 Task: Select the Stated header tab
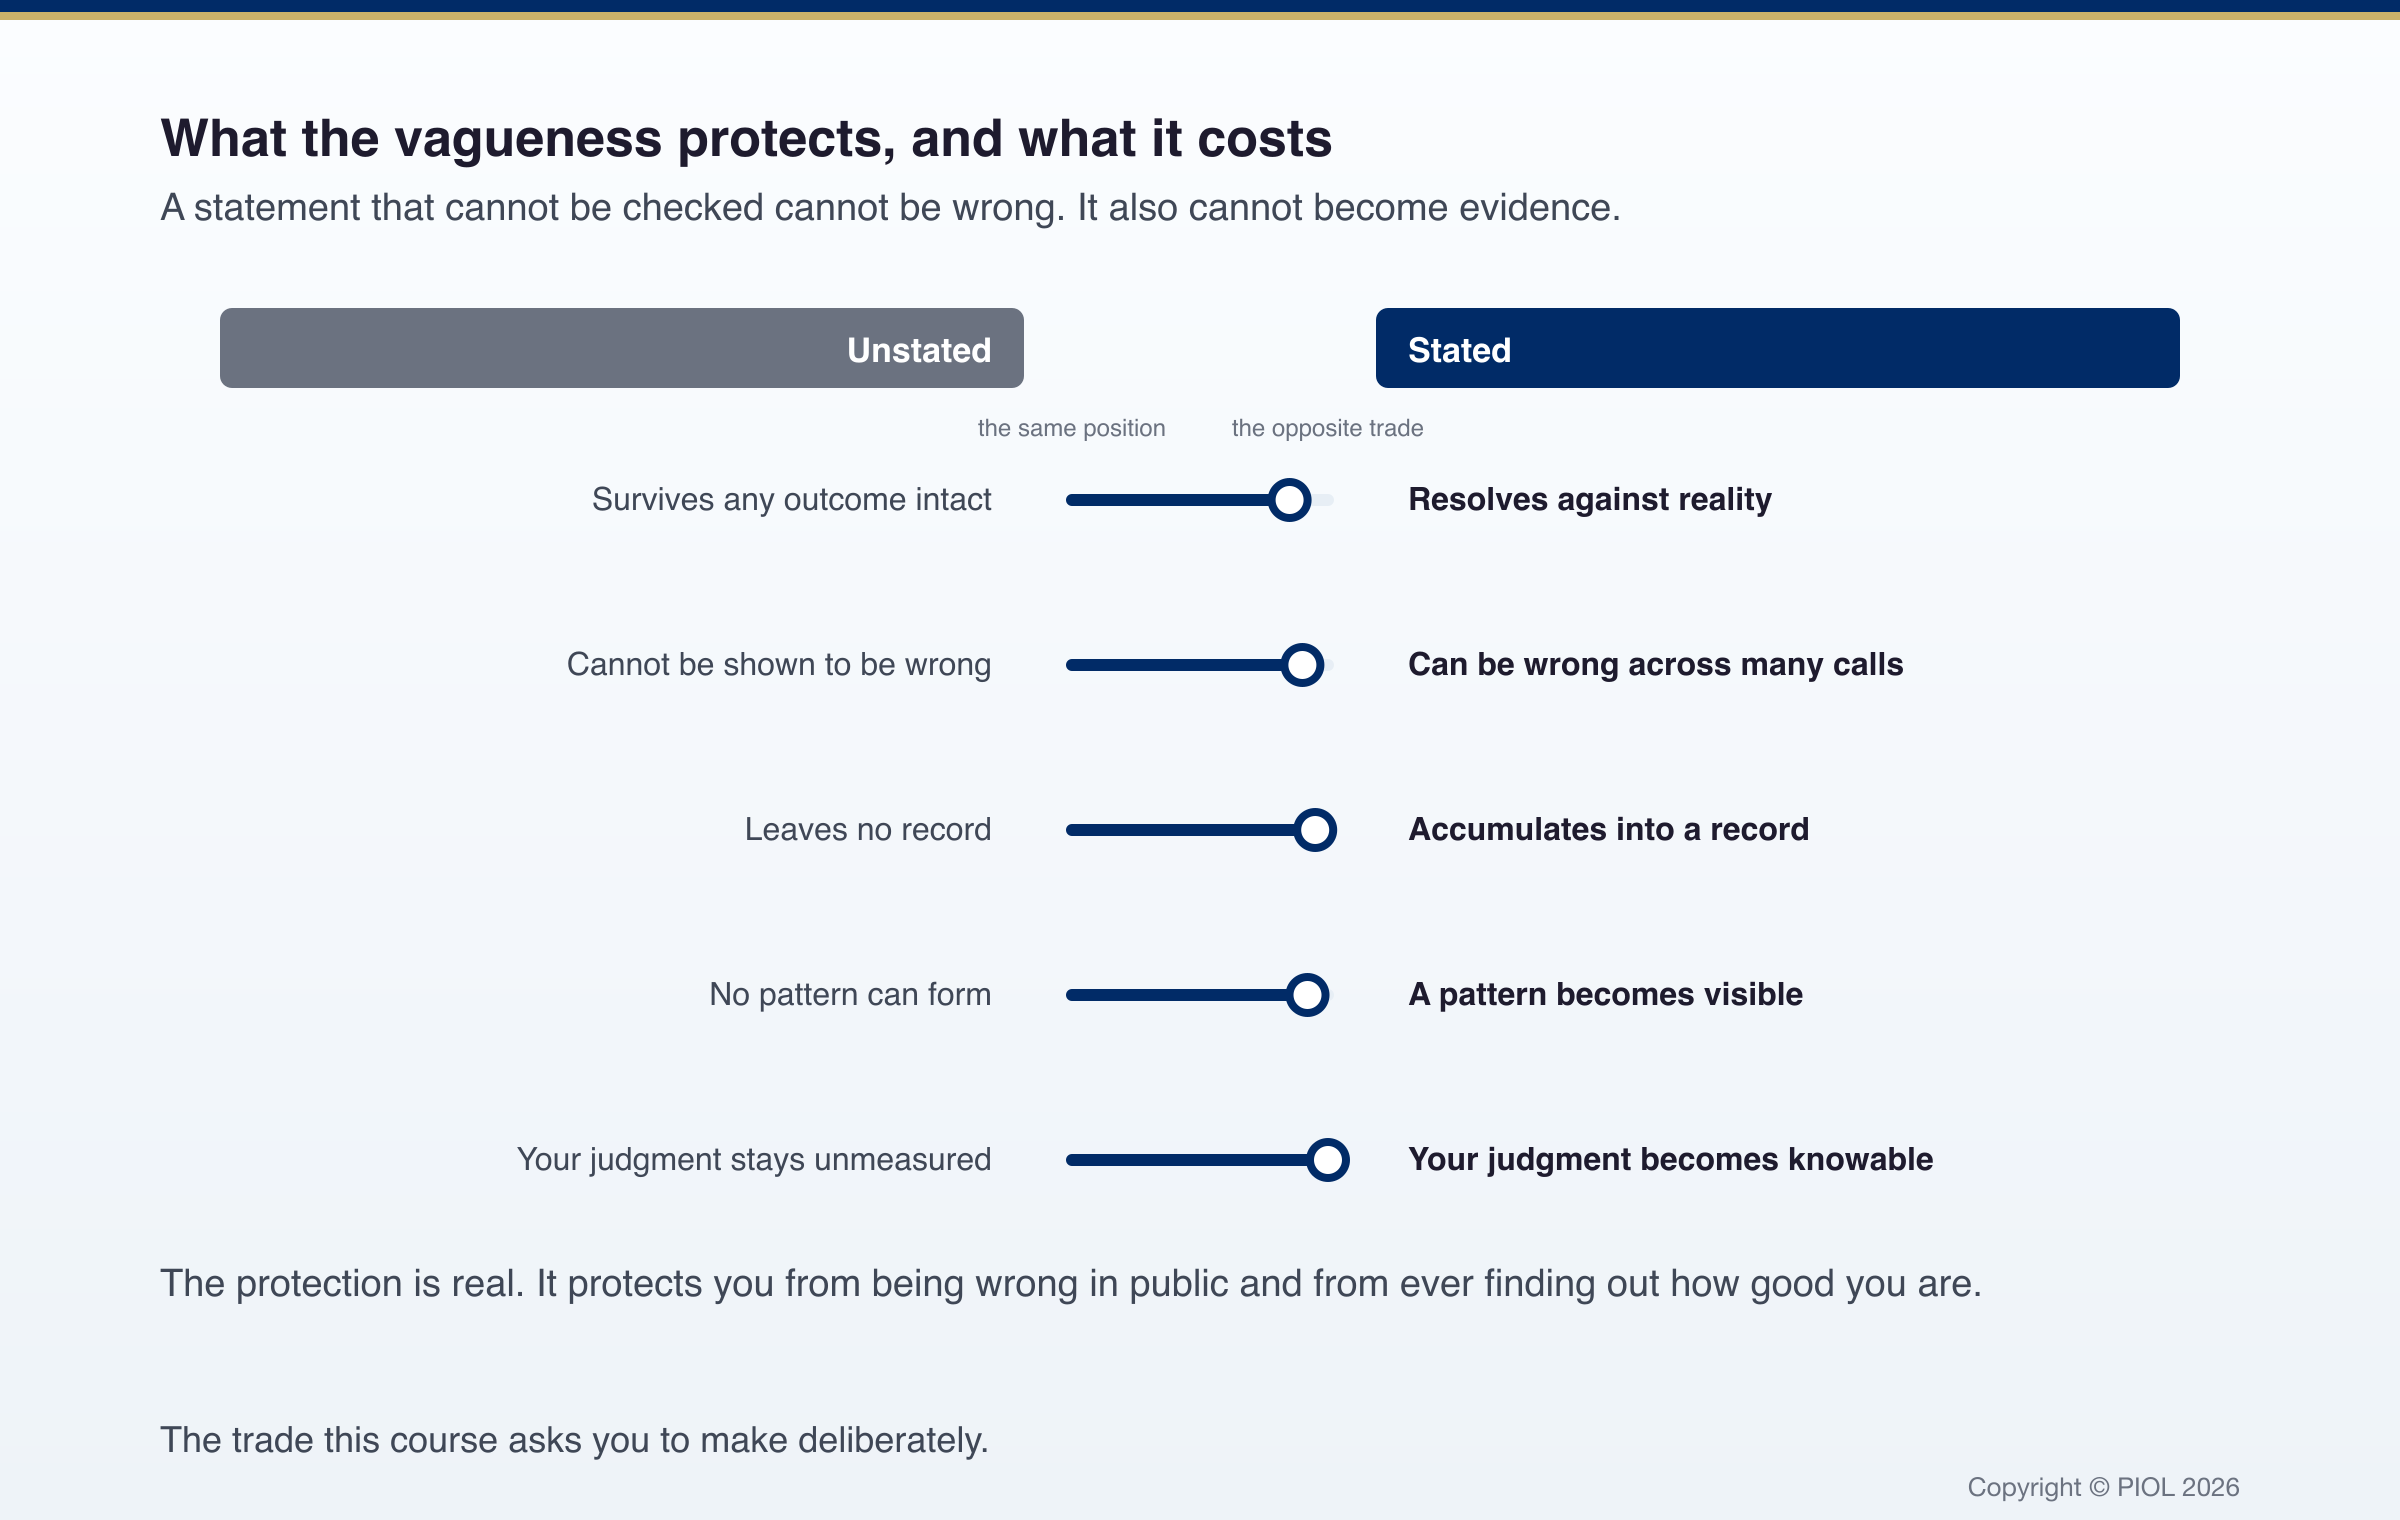[x=1777, y=348]
